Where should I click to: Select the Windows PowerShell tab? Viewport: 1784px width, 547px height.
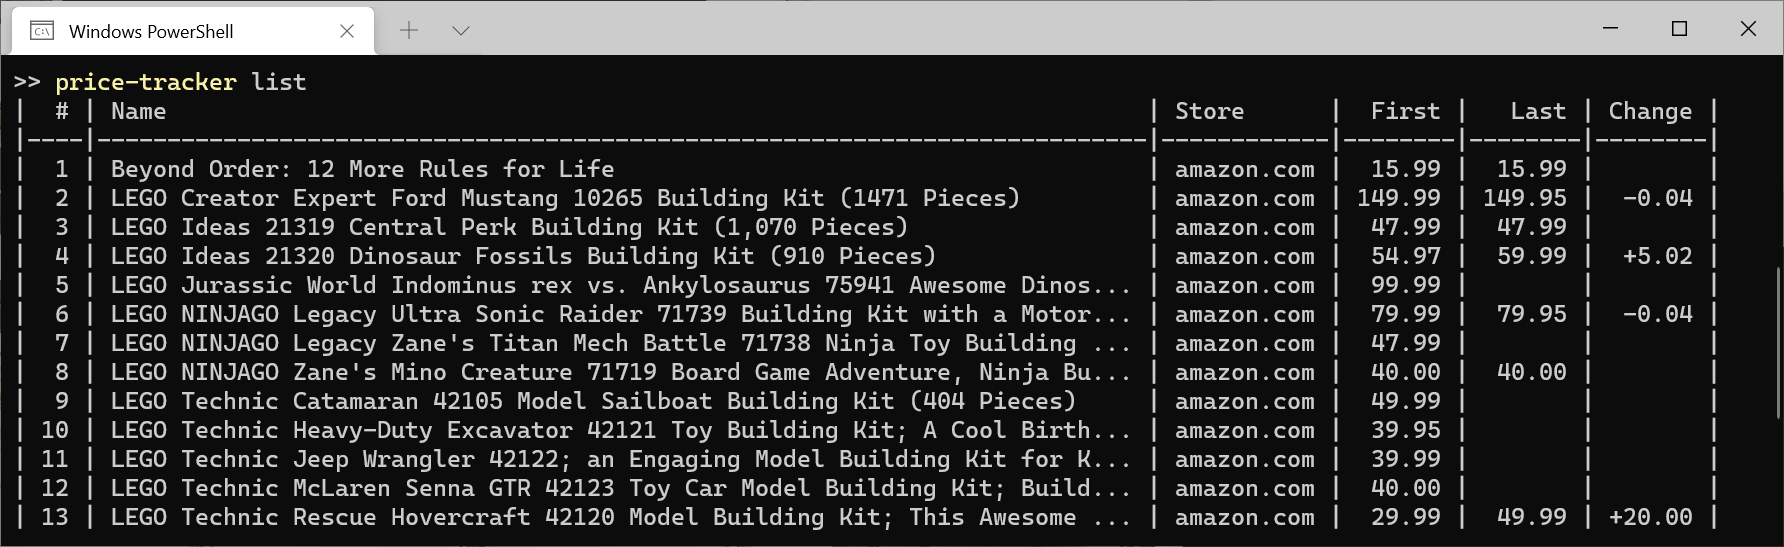tap(150, 31)
